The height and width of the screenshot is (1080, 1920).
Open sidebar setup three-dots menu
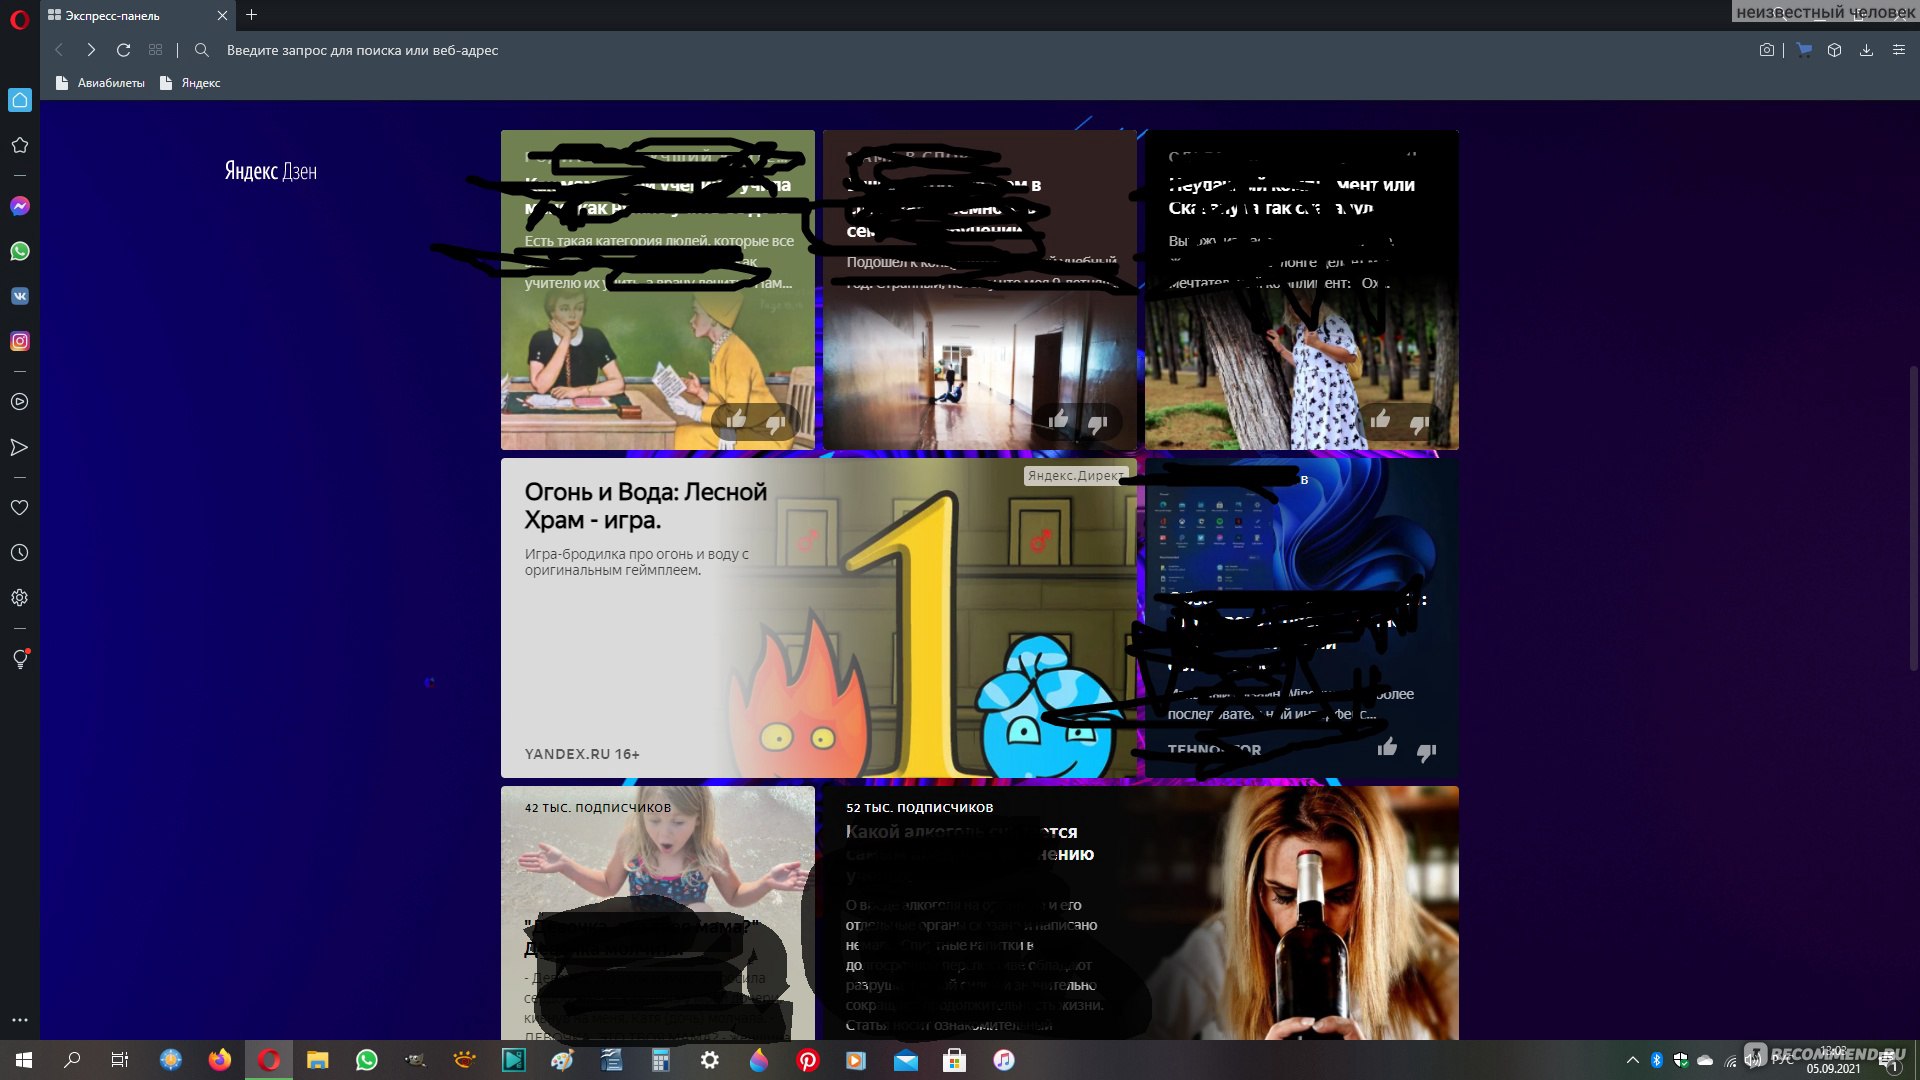click(x=19, y=1020)
